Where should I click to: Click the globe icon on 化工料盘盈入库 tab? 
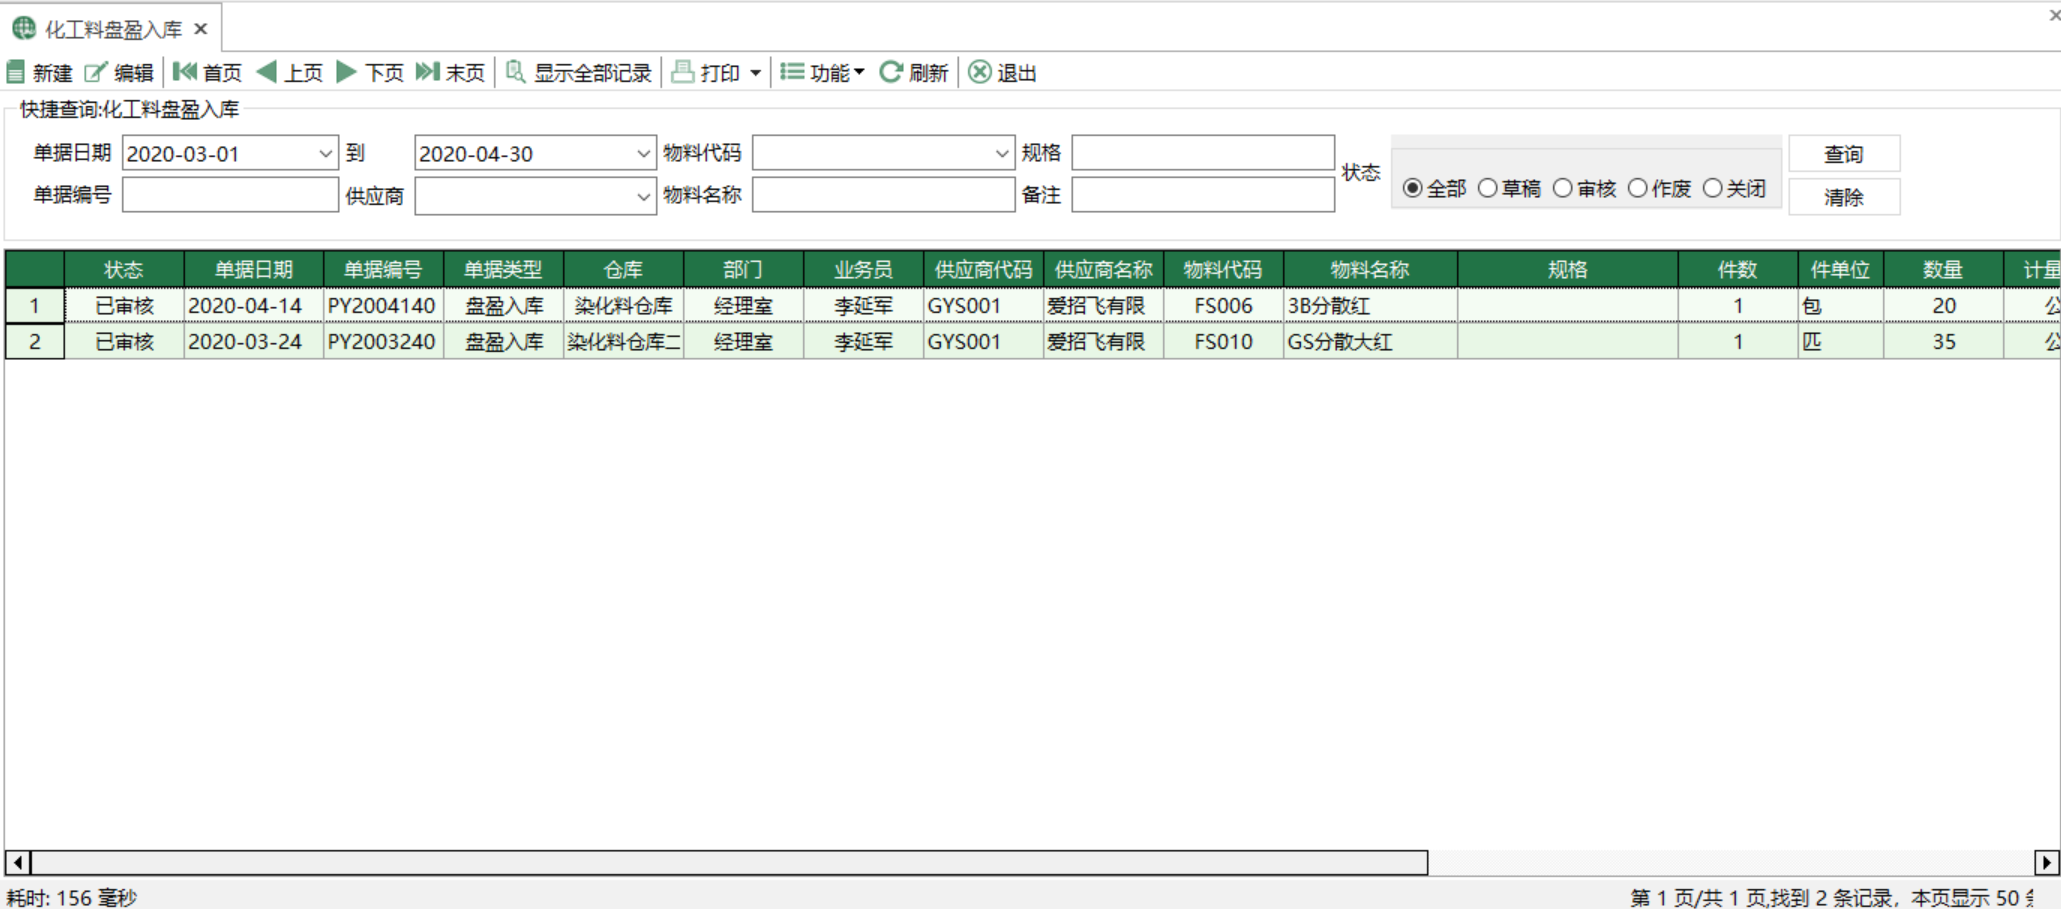[x=24, y=29]
